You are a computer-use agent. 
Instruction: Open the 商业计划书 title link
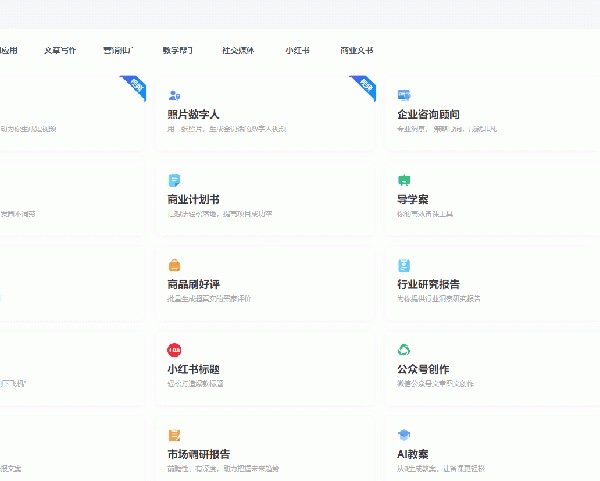pyautogui.click(x=193, y=199)
